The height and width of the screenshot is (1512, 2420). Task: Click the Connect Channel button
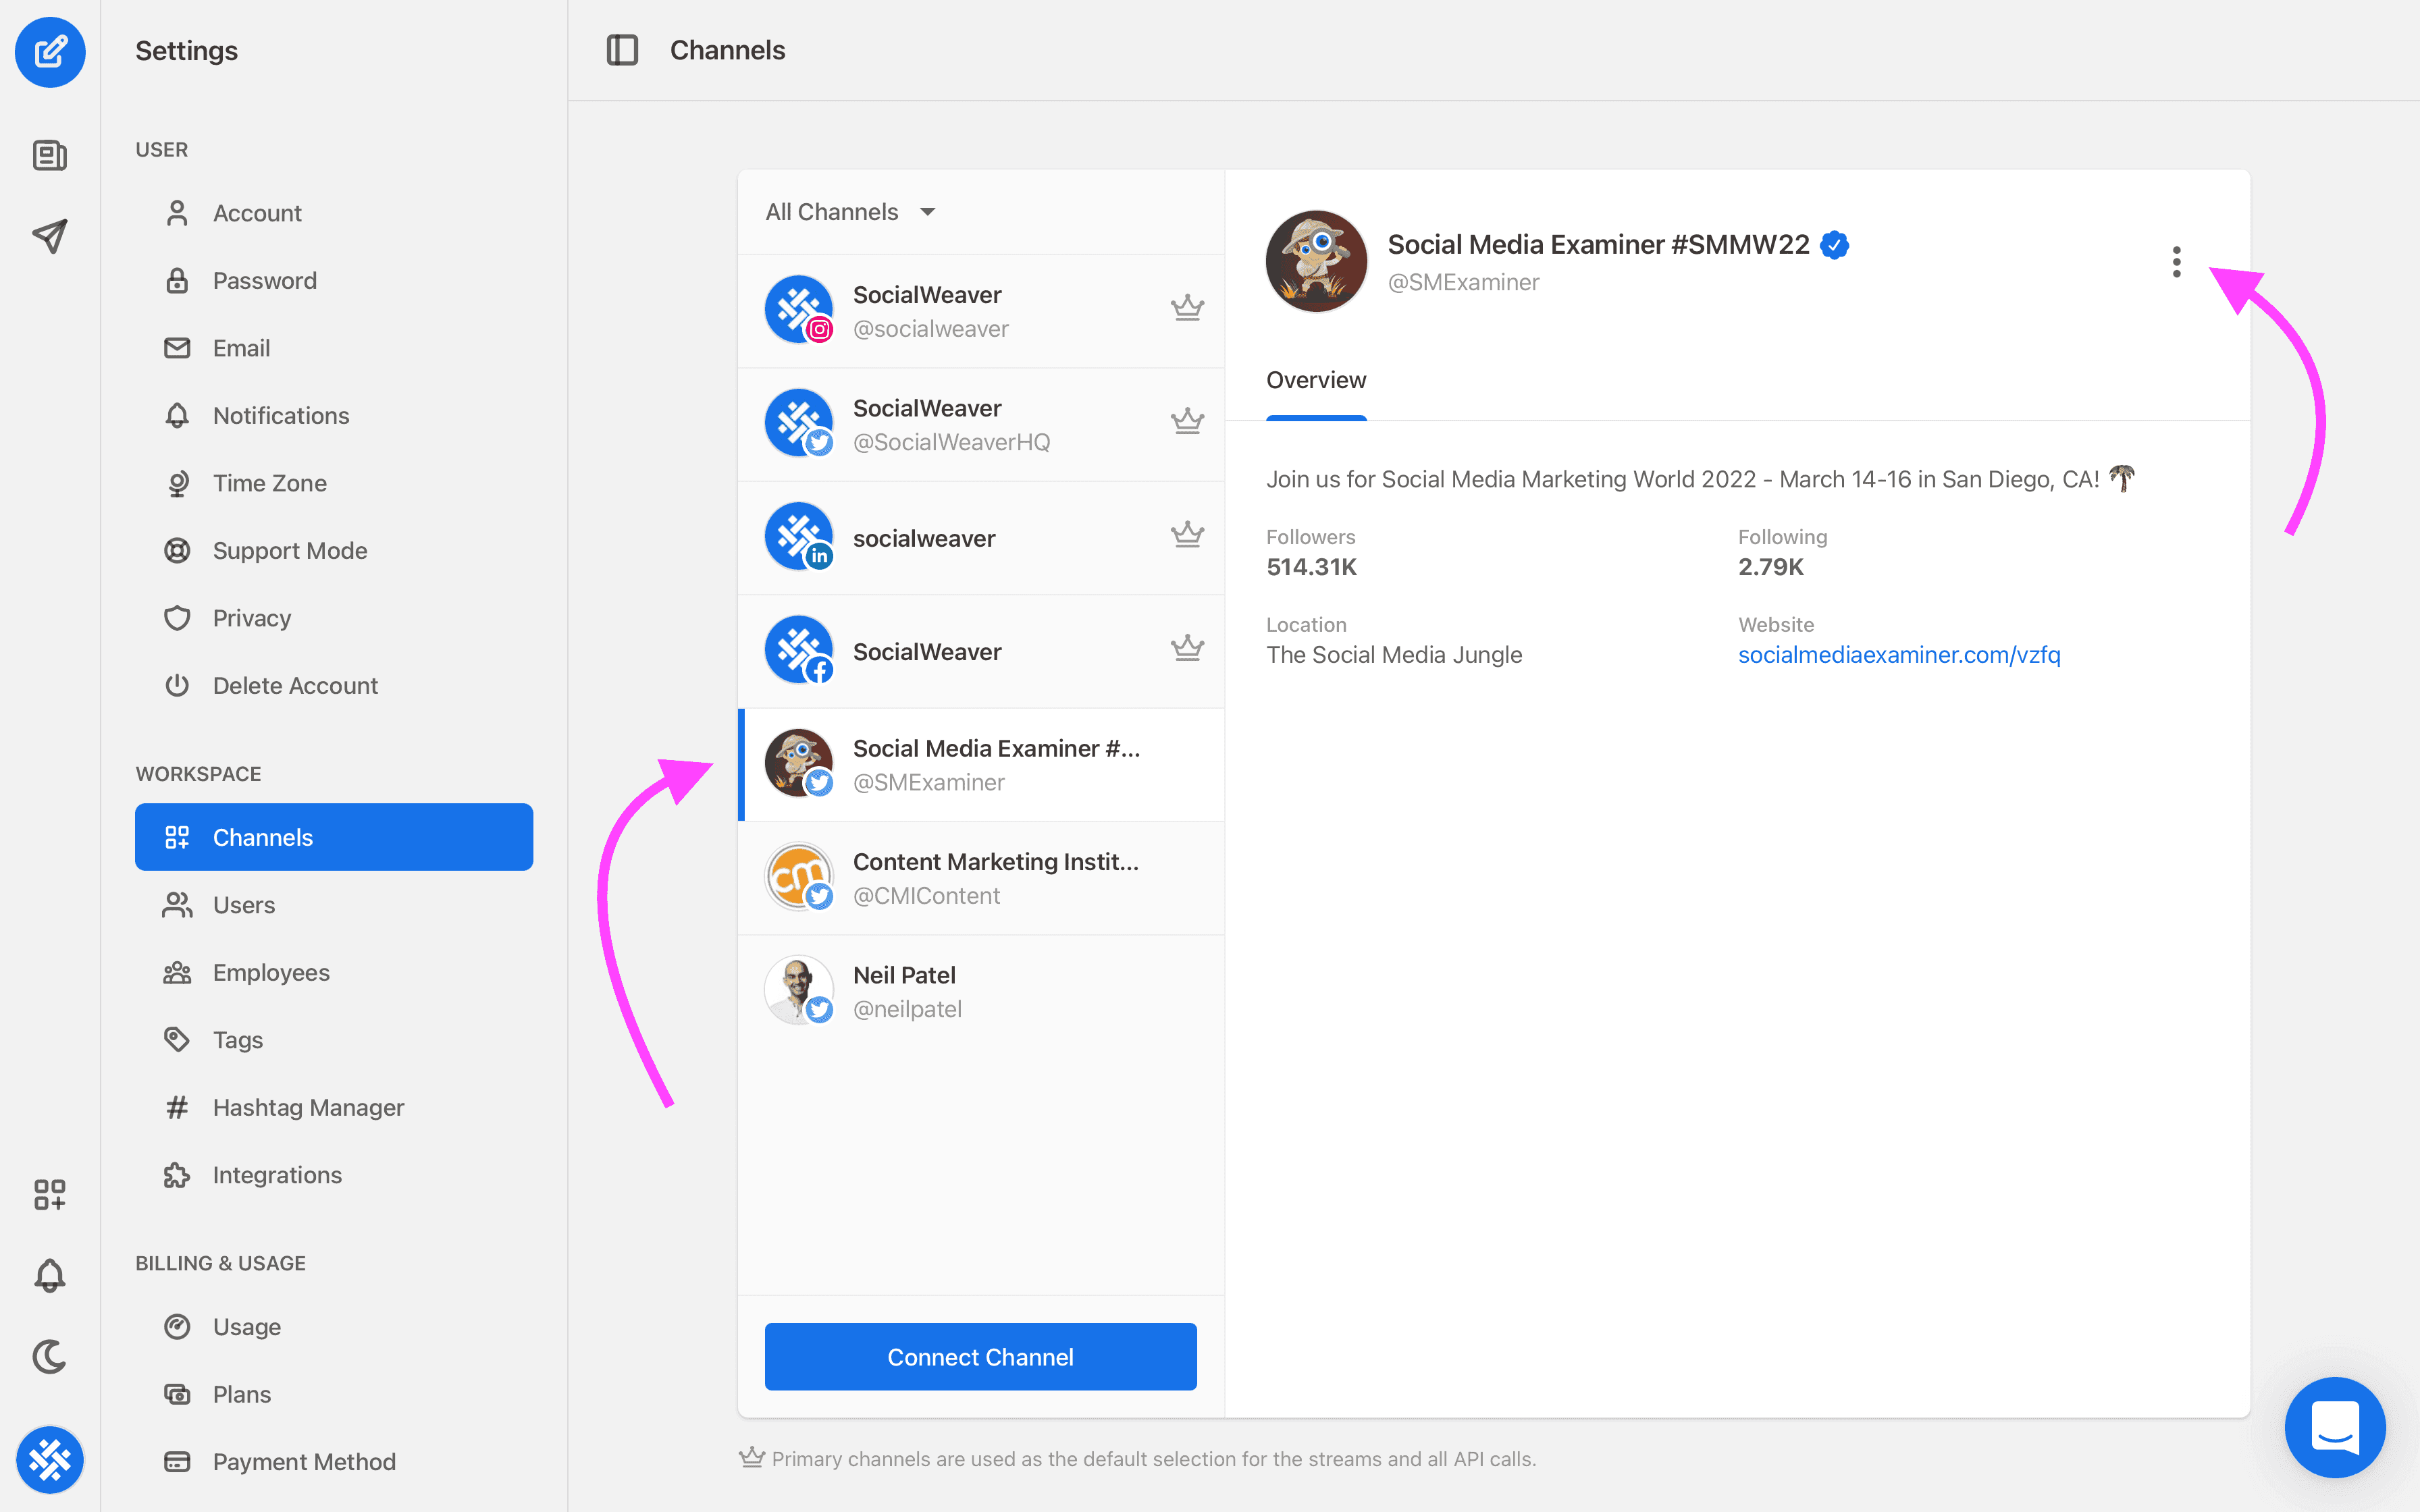tap(980, 1356)
